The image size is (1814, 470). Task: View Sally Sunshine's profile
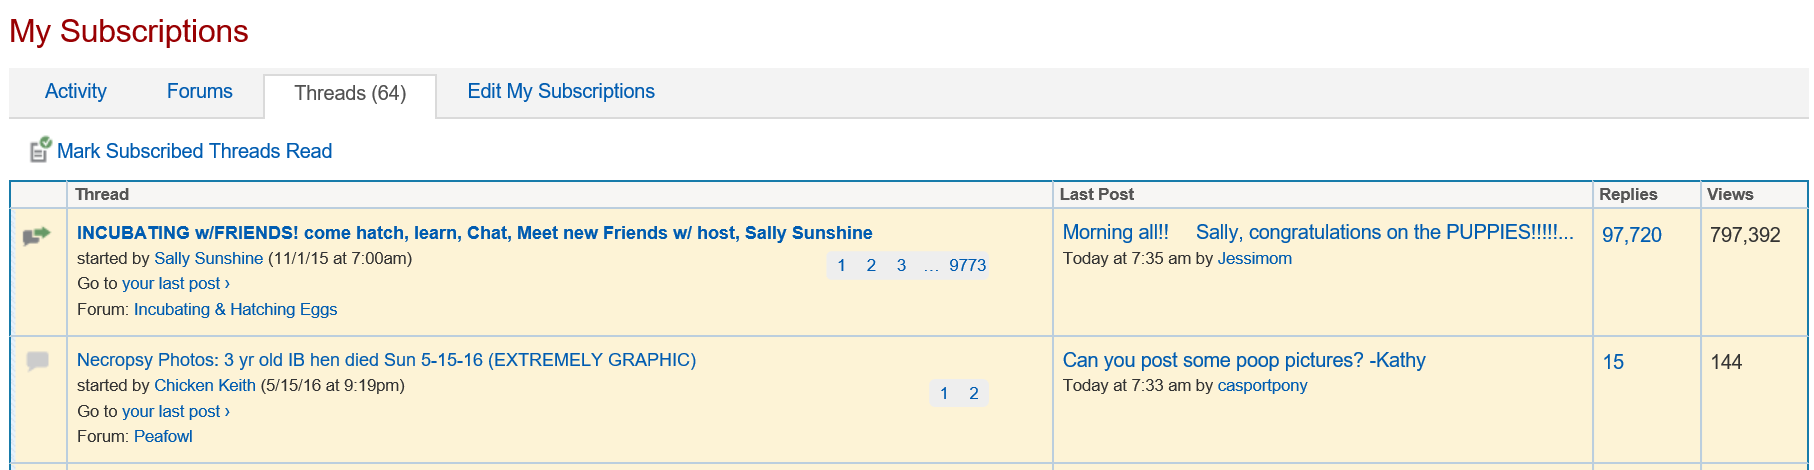click(x=208, y=258)
